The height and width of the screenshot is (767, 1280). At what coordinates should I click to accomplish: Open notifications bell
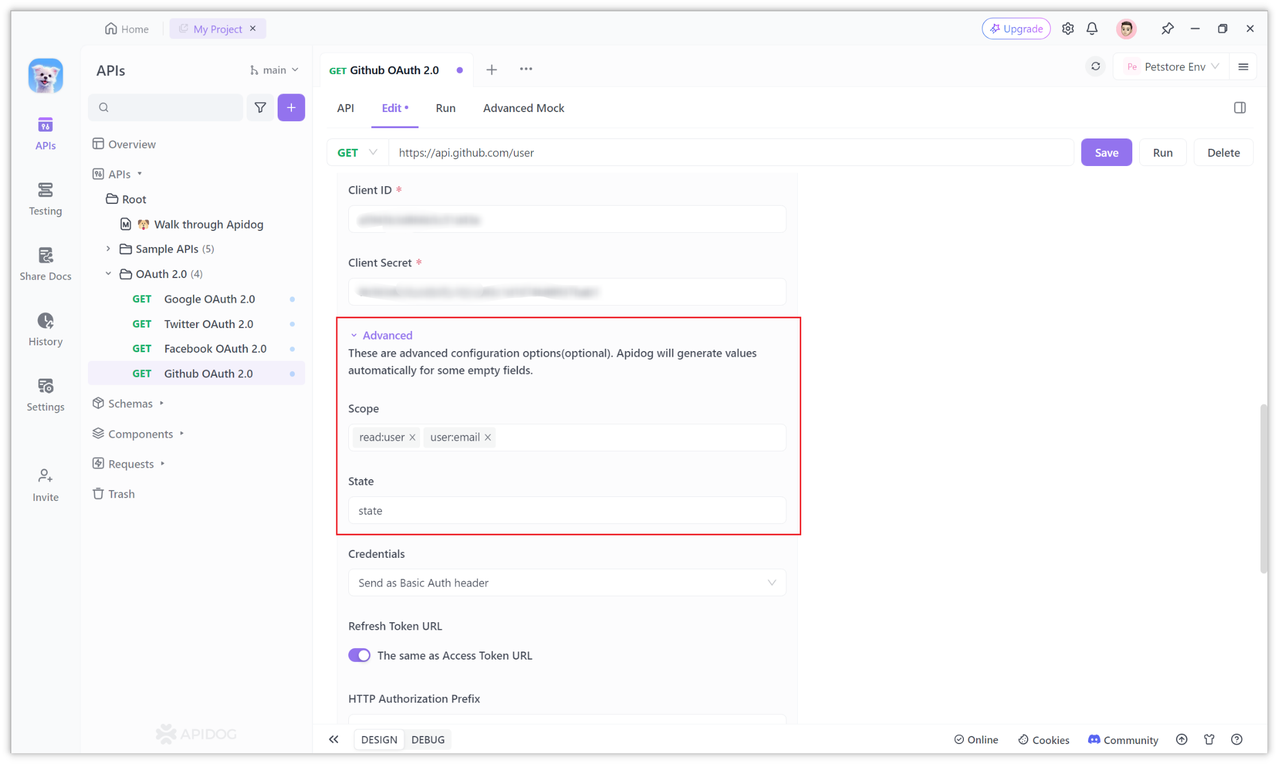click(1092, 29)
